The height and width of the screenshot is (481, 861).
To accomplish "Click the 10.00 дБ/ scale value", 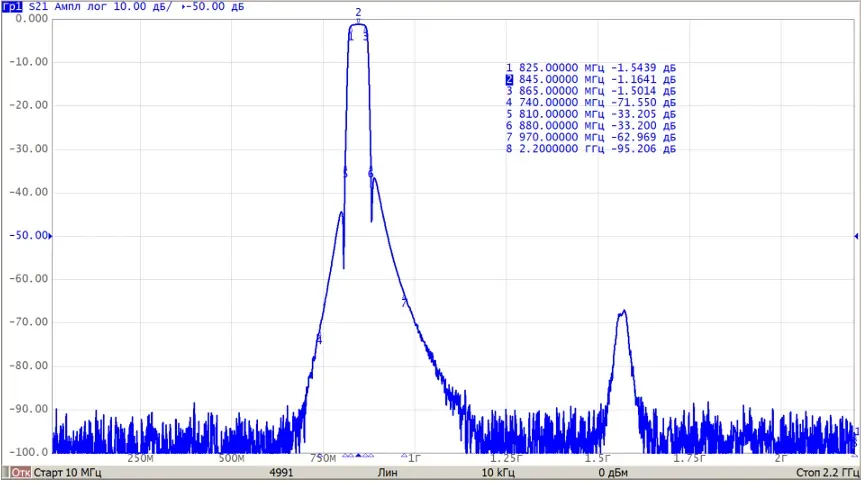I will tap(142, 7).
